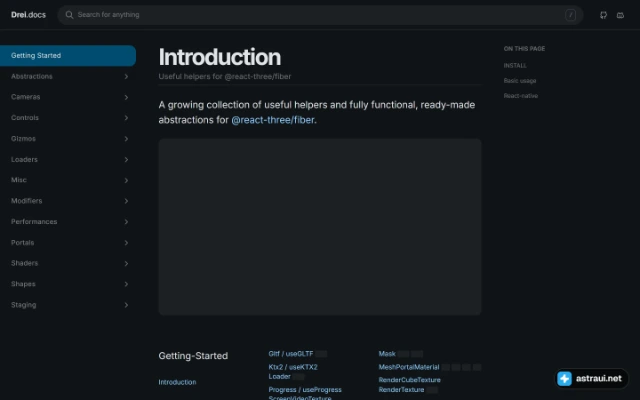Select Getting Started in sidebar
Viewport: 640px width, 400px height.
(x=68, y=56)
